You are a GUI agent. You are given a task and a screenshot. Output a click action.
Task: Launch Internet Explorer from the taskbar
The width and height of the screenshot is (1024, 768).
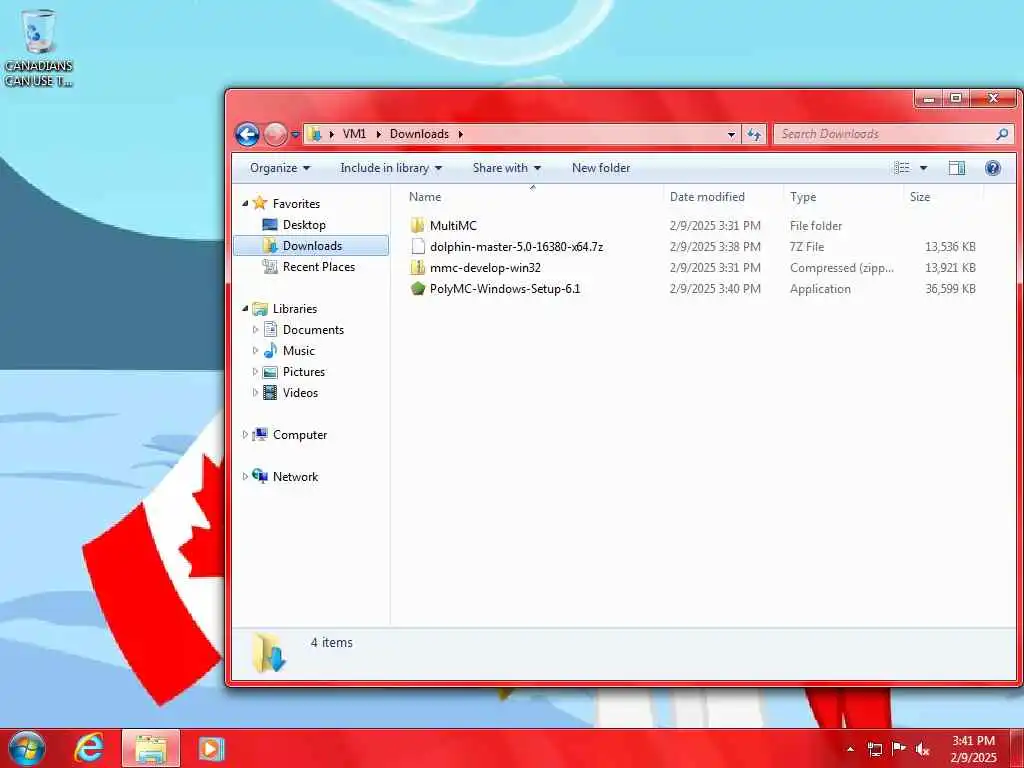point(89,749)
